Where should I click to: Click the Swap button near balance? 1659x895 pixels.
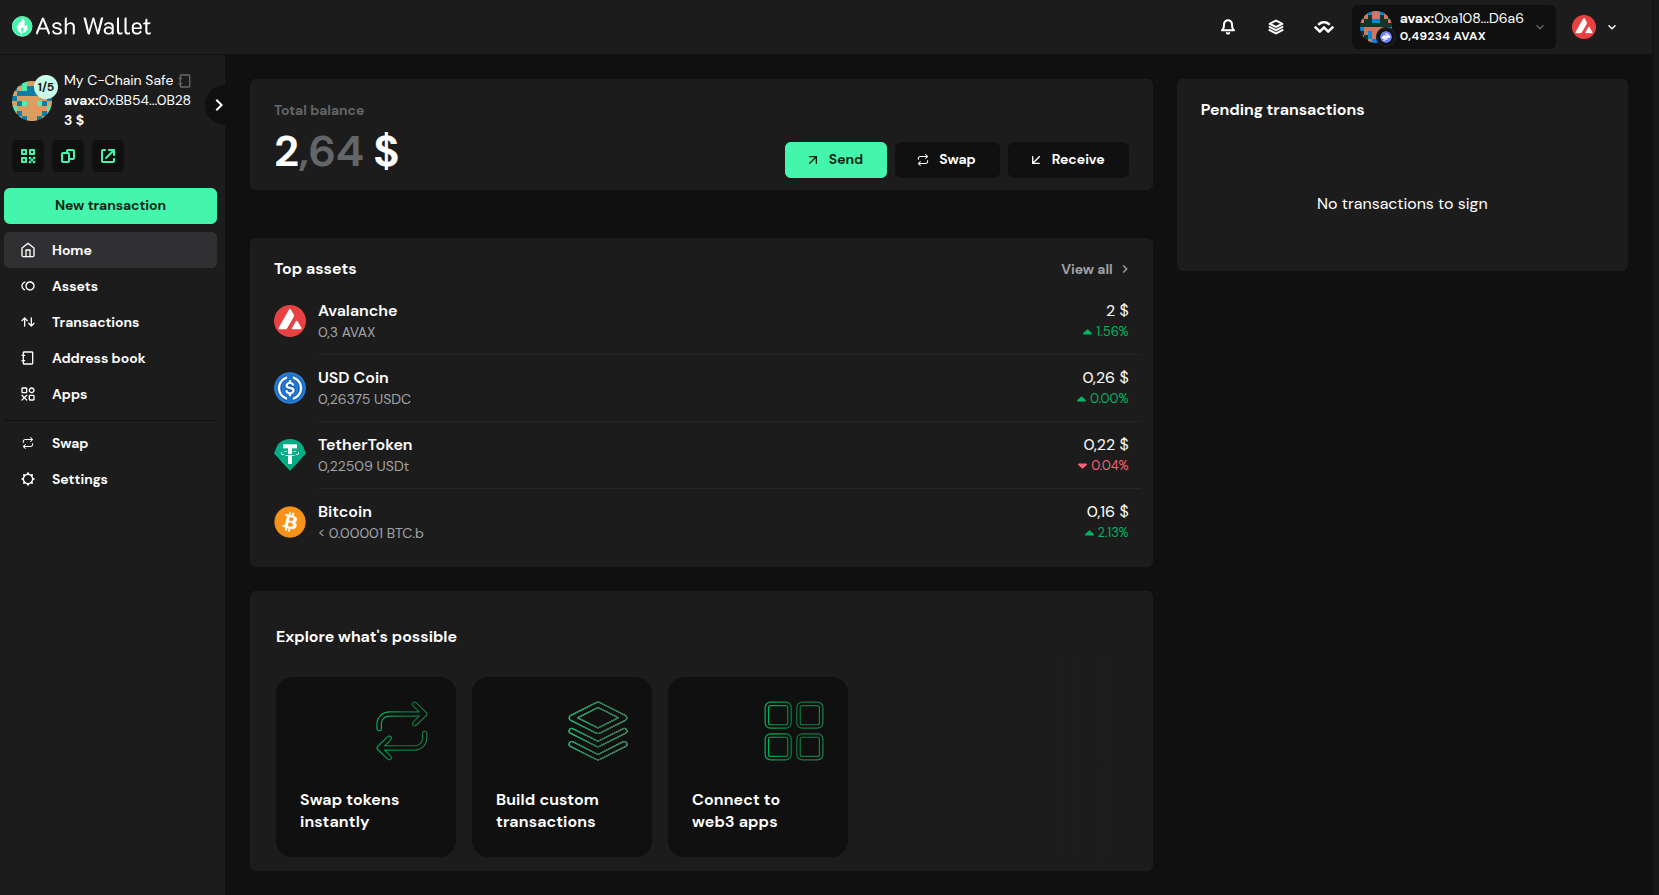pos(947,160)
